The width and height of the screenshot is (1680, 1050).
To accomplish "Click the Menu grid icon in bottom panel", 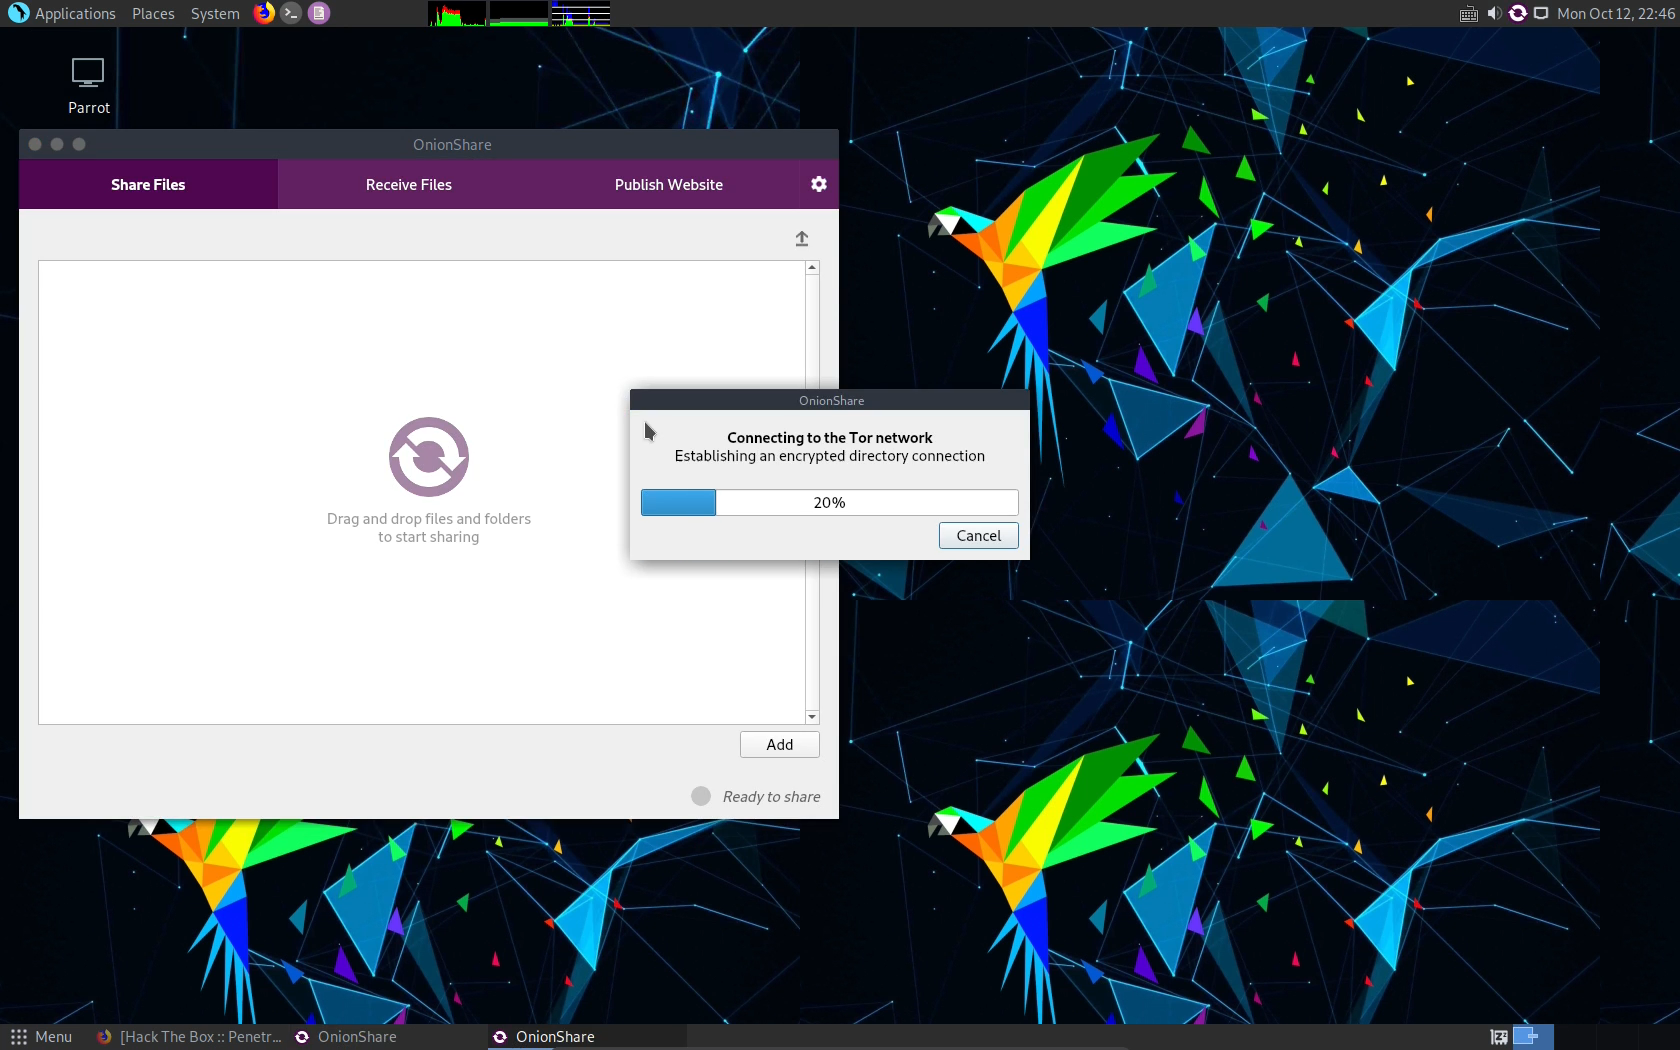I will 18,1037.
